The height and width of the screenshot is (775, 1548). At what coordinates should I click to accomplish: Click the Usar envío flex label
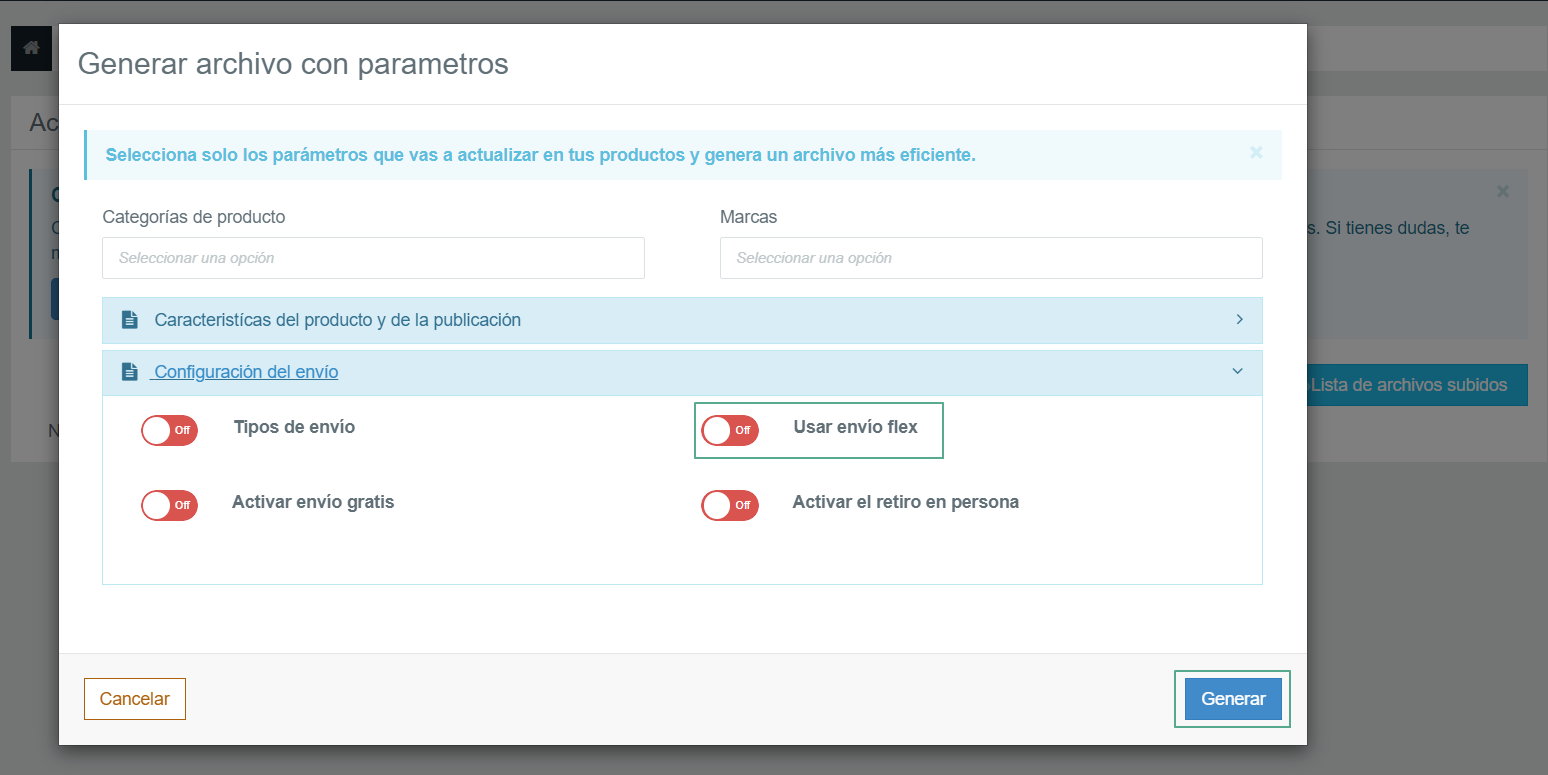click(856, 427)
